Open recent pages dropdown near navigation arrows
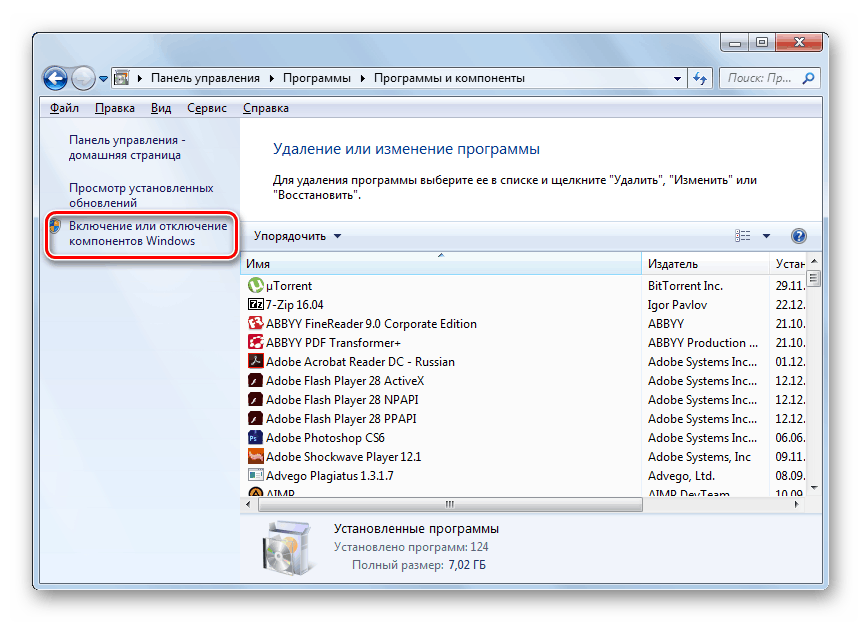The height and width of the screenshot is (623, 862). tap(103, 79)
